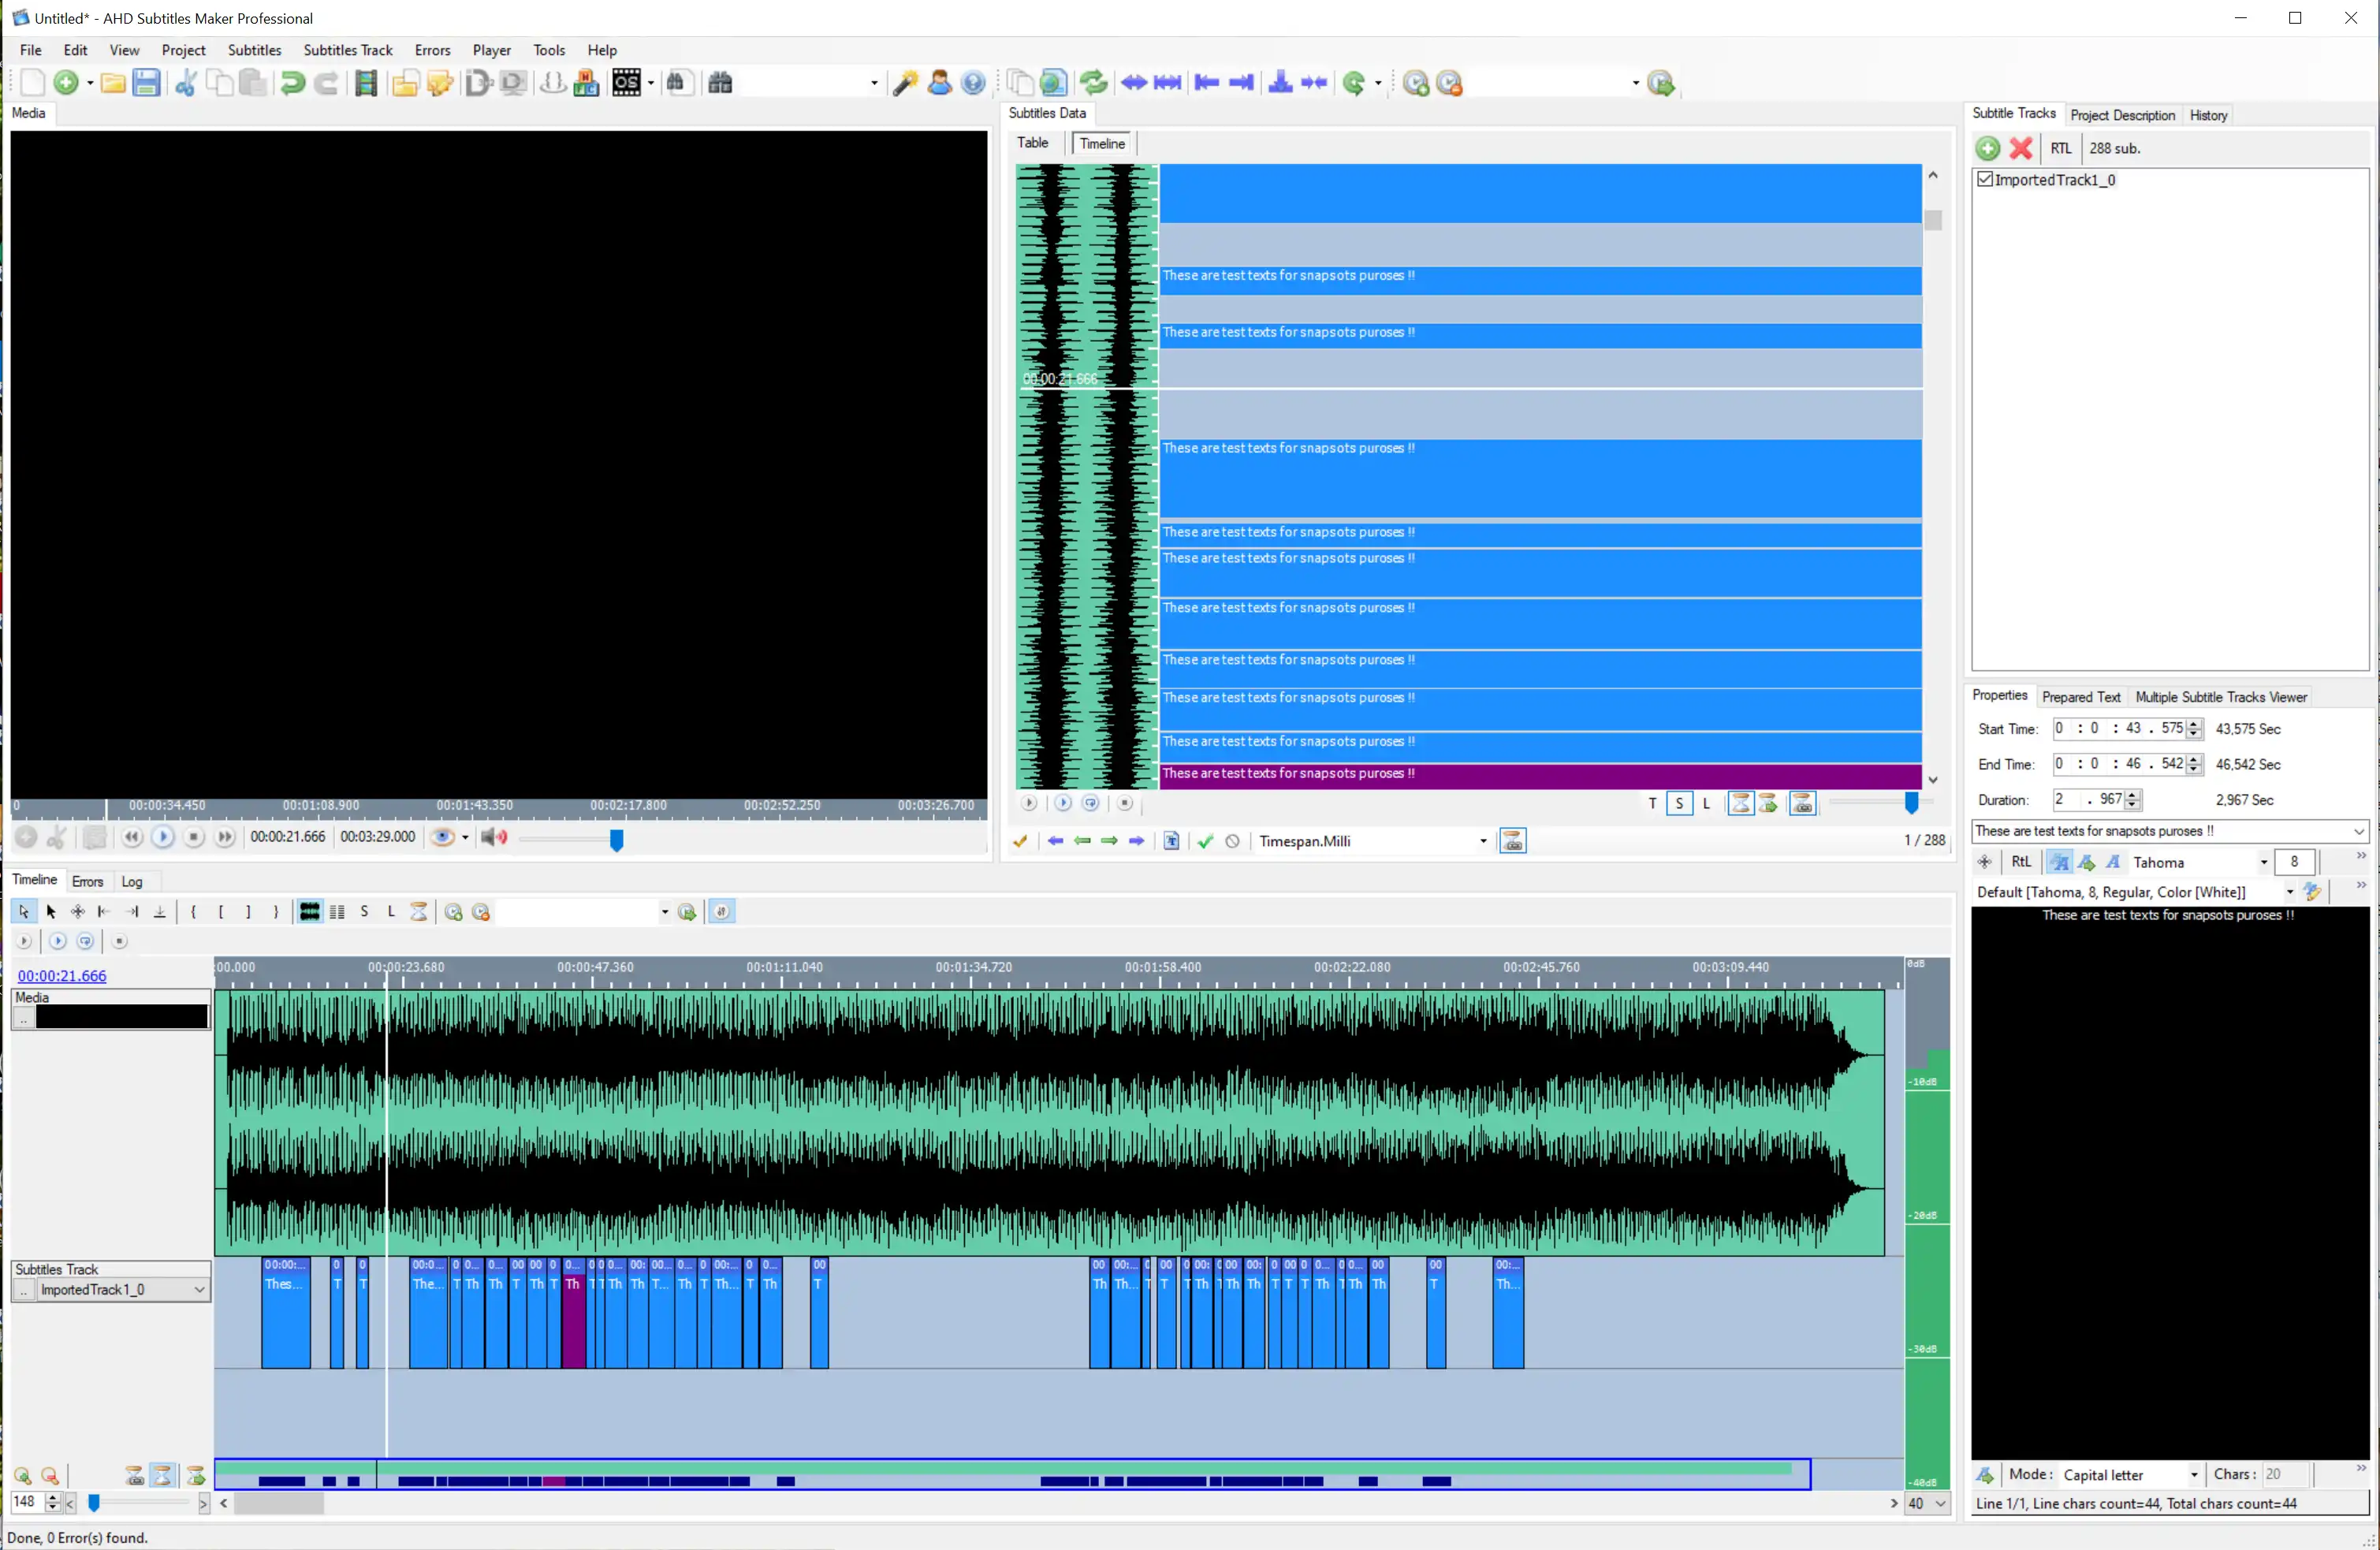Viewport: 2380px width, 1550px height.
Task: Click the green Undo arrow icon
Action: [292, 83]
